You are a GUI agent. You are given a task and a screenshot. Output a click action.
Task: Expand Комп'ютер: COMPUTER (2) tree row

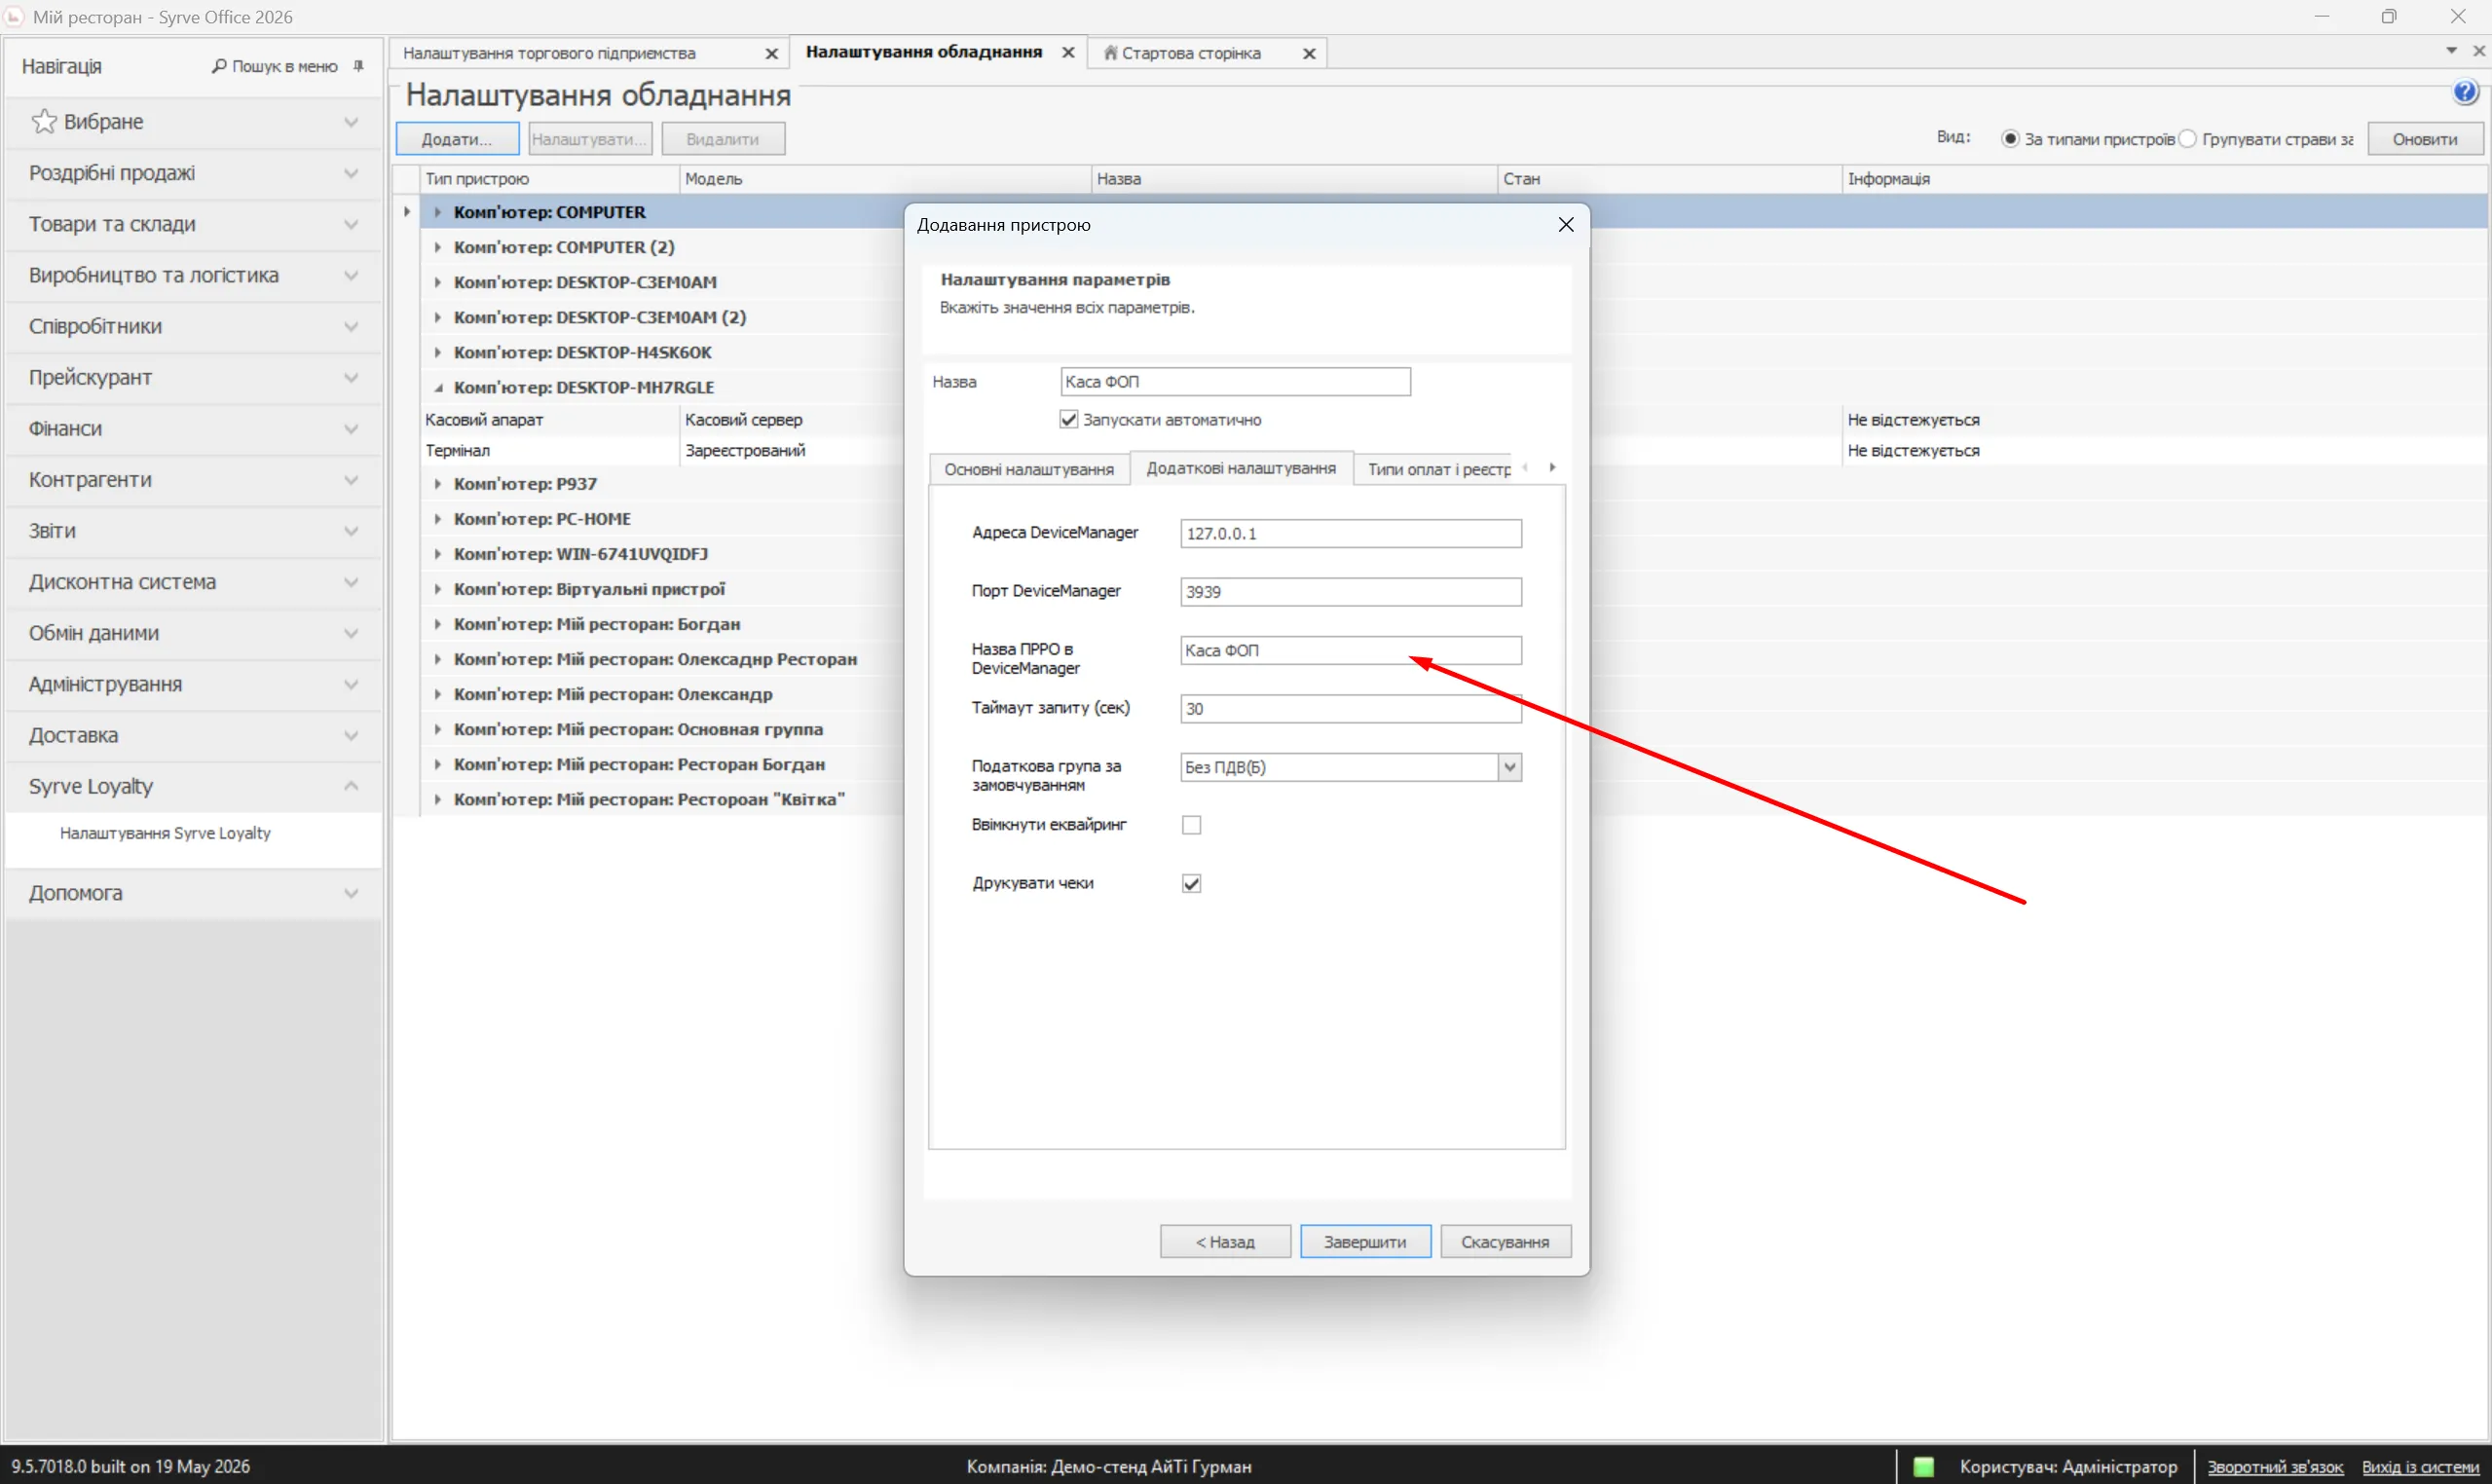(437, 247)
